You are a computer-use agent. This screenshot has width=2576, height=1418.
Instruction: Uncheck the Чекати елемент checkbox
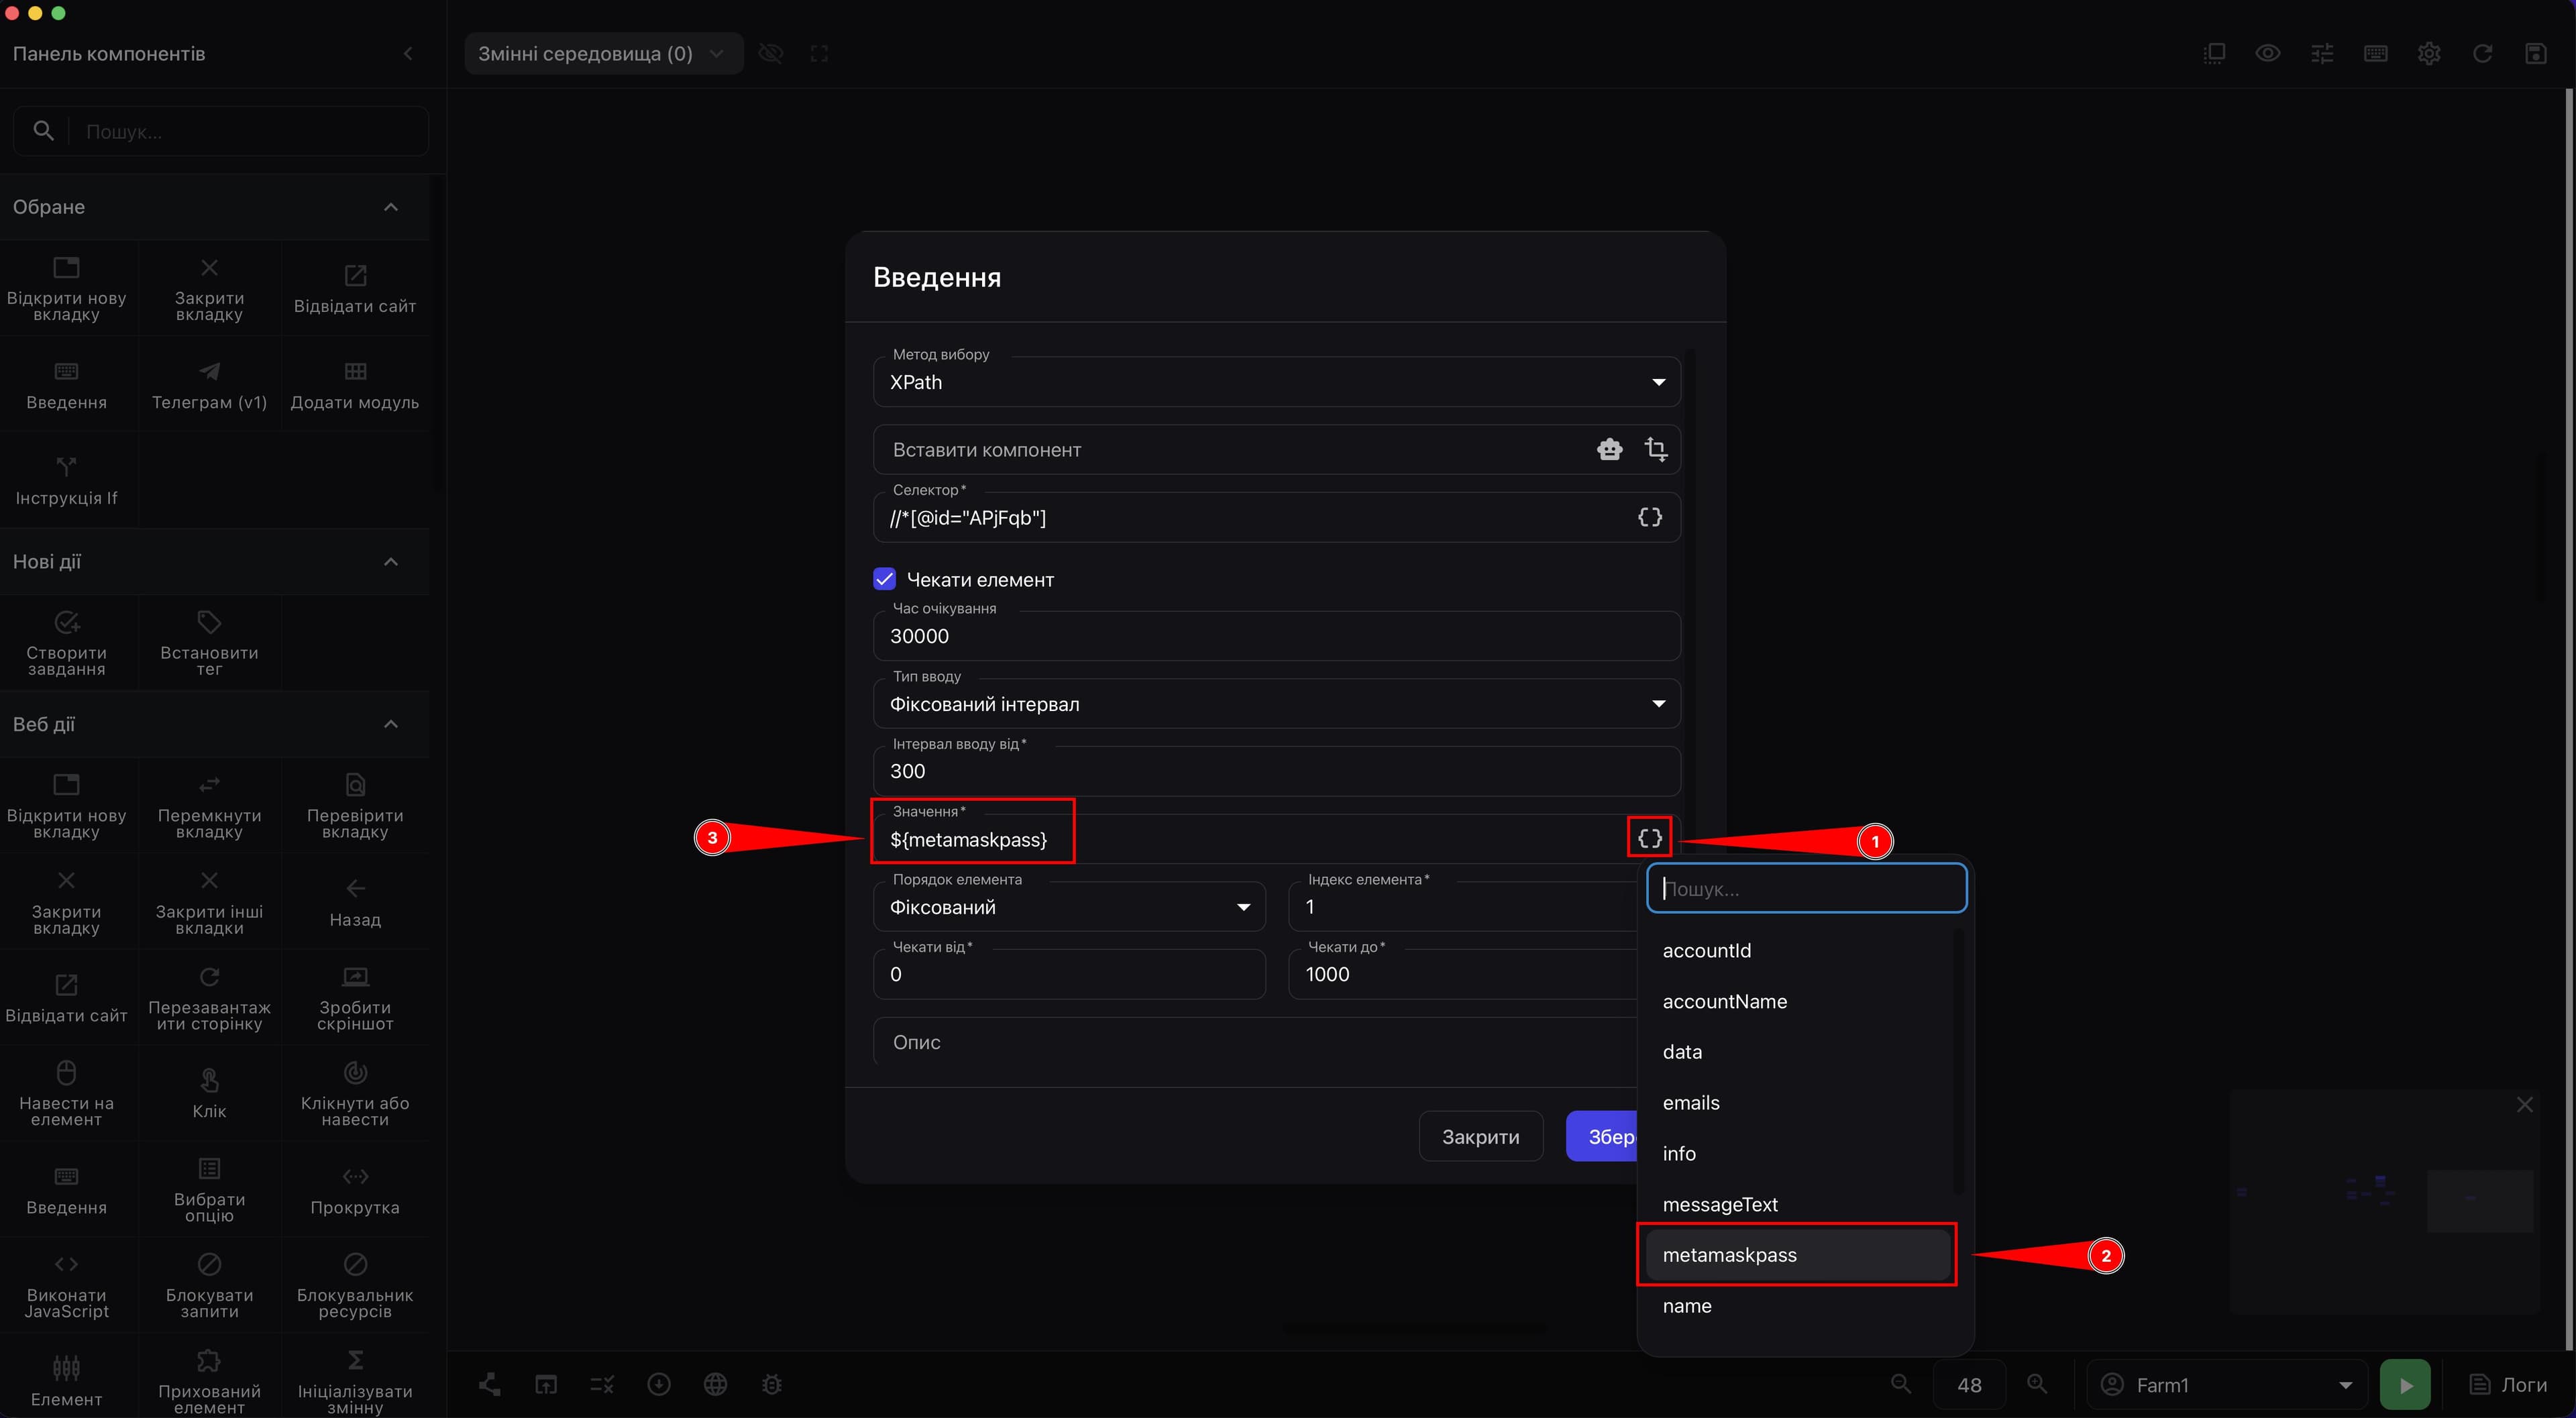pyautogui.click(x=884, y=579)
